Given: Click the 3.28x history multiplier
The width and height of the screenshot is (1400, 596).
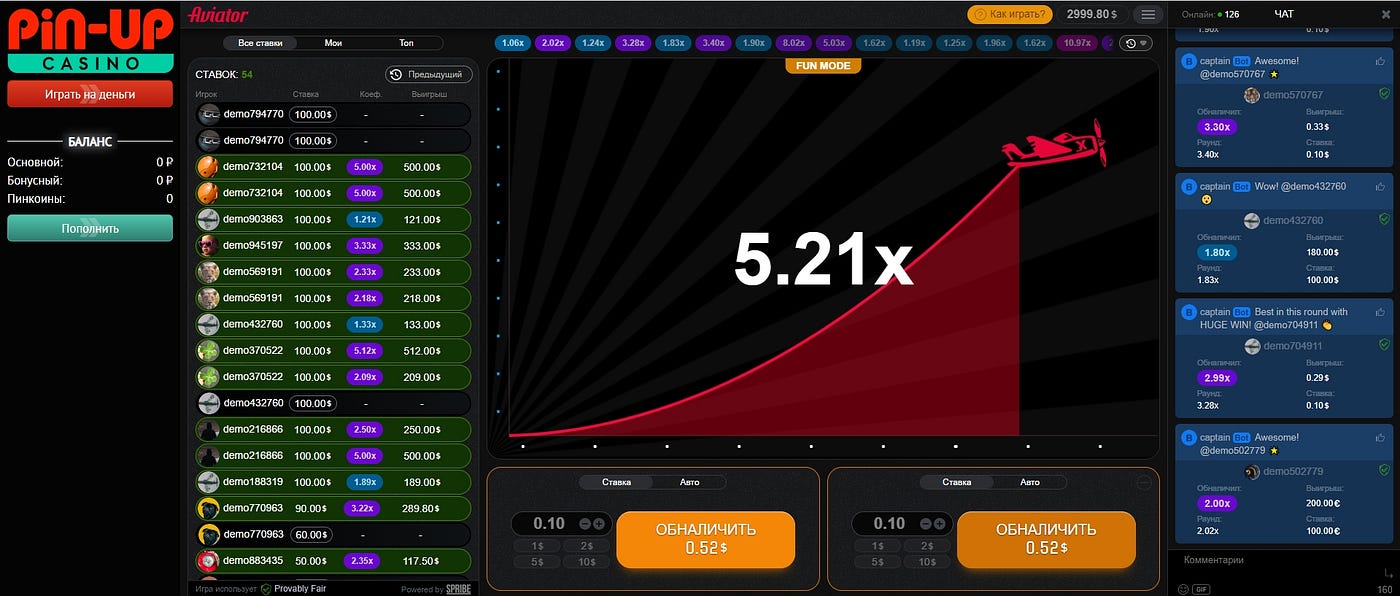Looking at the screenshot, I should point(632,43).
